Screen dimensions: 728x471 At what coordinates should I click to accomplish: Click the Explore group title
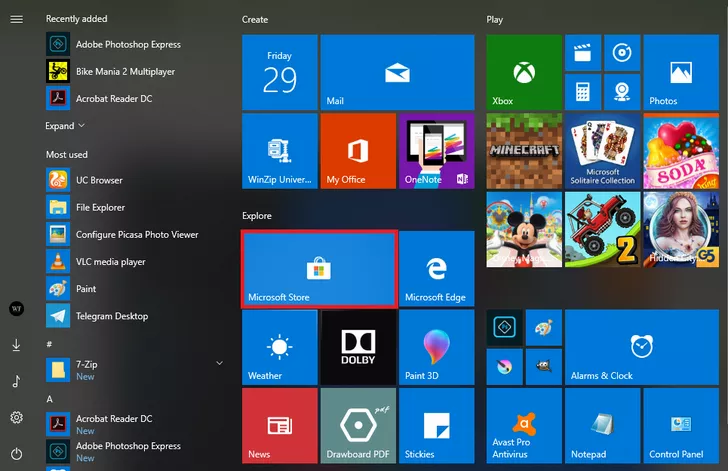point(256,216)
